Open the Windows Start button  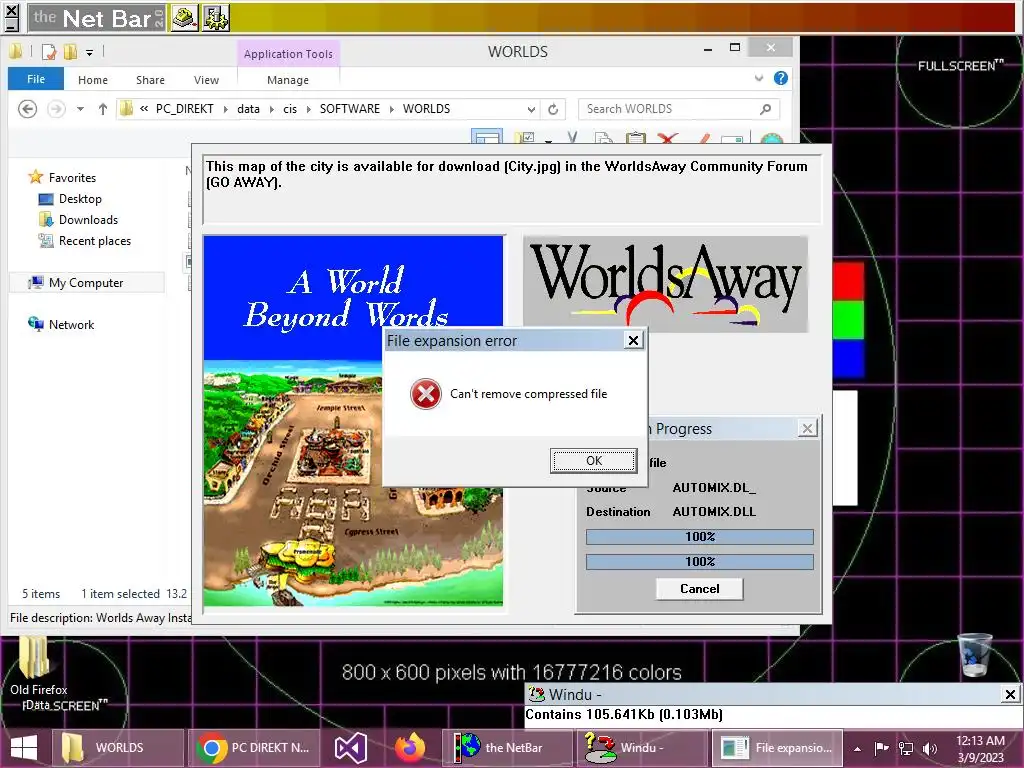point(24,748)
